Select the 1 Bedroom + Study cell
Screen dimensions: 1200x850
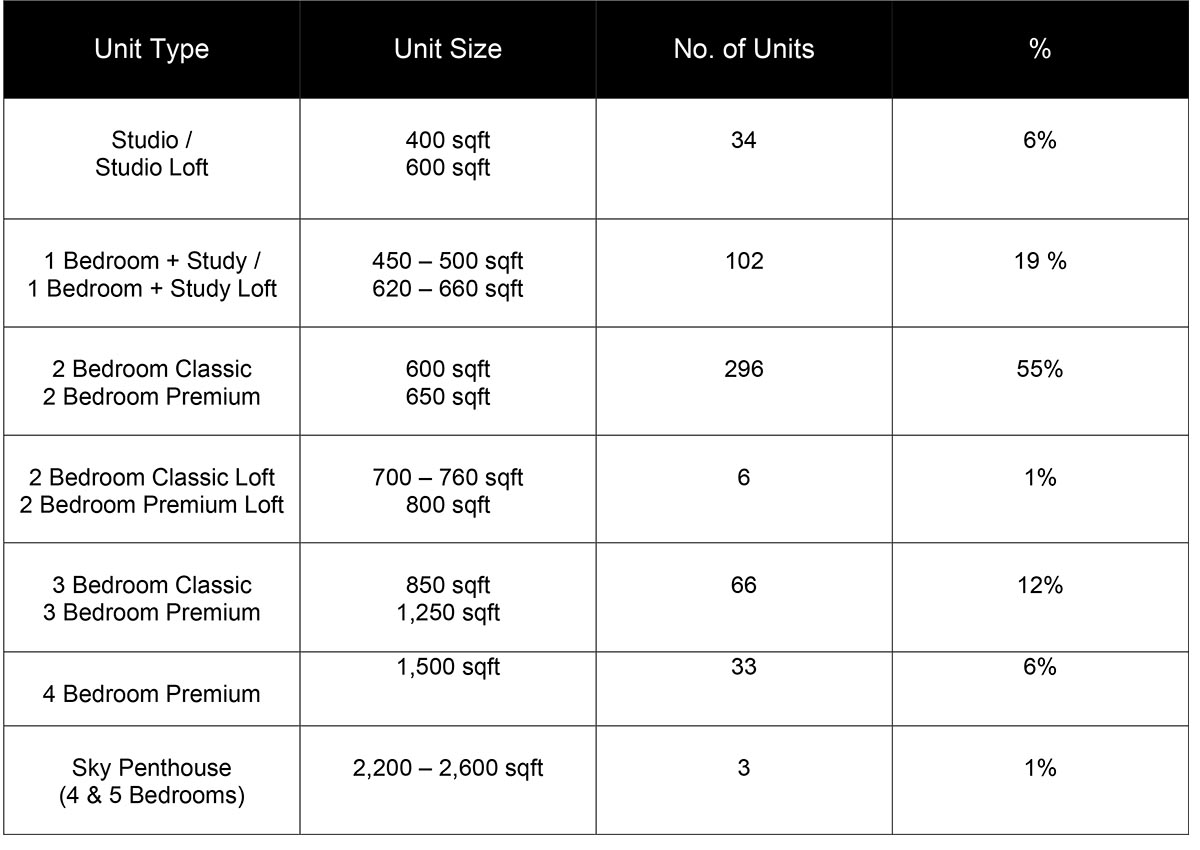(151, 273)
